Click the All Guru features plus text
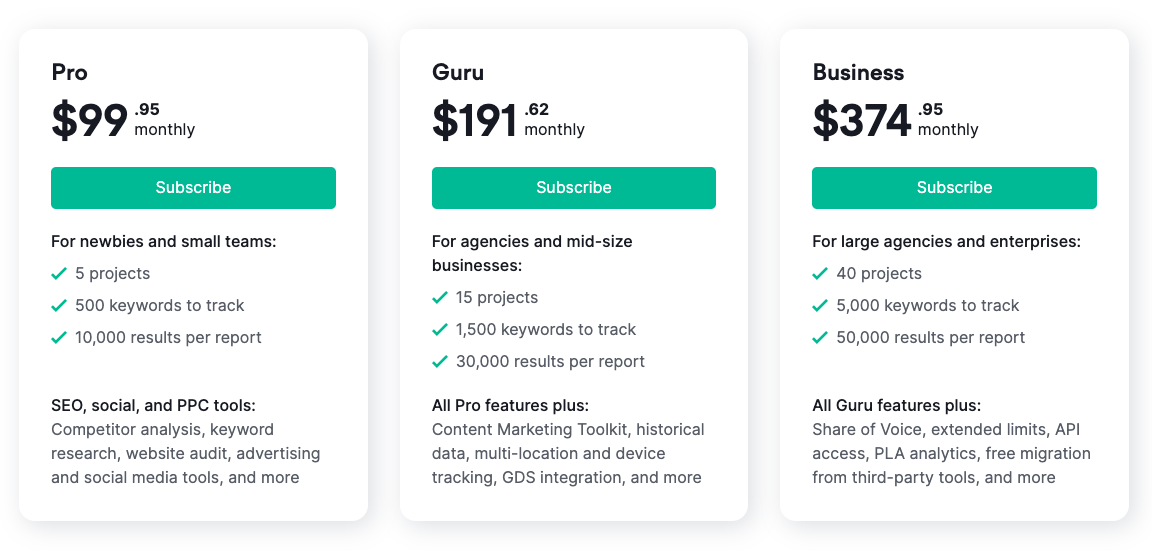Viewport: 1152px width, 551px height. [x=896, y=406]
